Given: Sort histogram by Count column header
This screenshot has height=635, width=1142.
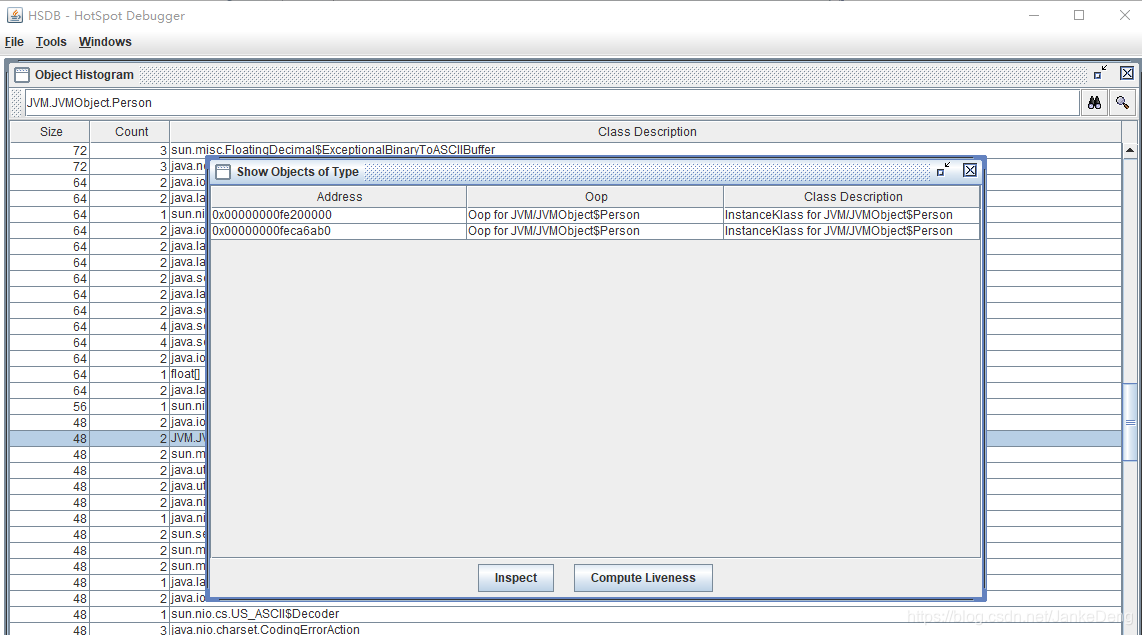Looking at the screenshot, I should [x=130, y=132].
